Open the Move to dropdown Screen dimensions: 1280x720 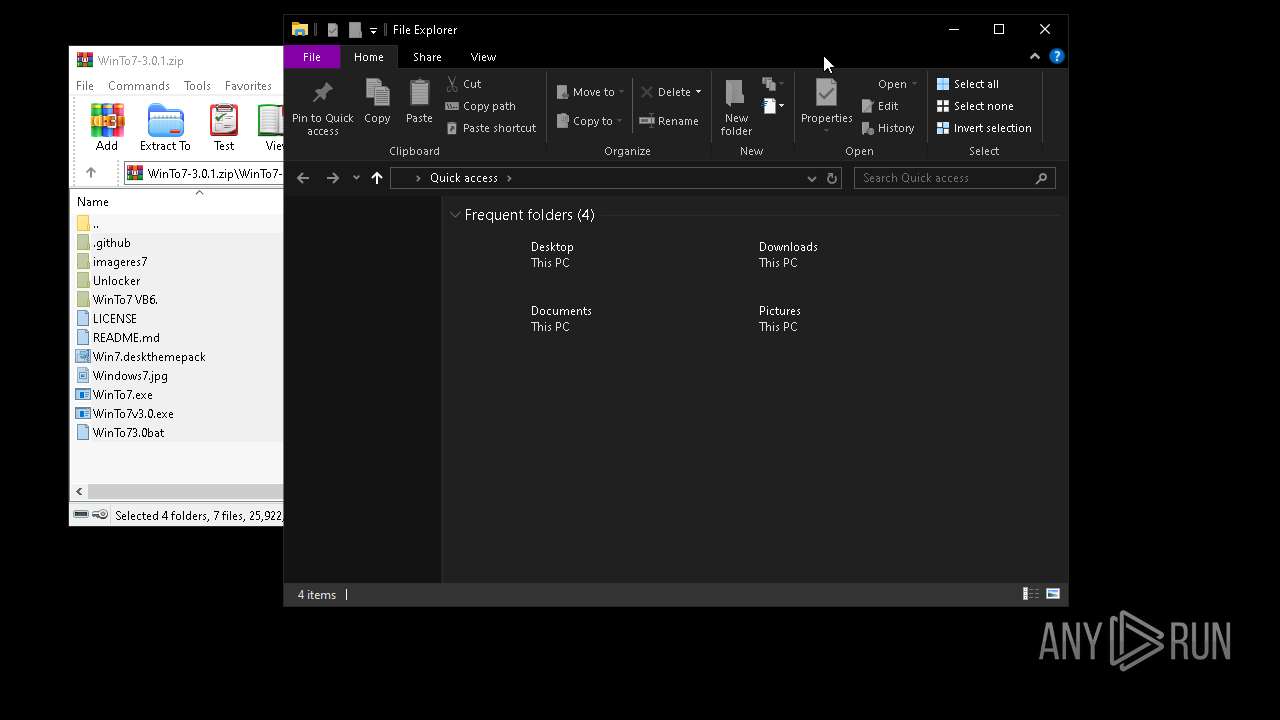pyautogui.click(x=590, y=92)
